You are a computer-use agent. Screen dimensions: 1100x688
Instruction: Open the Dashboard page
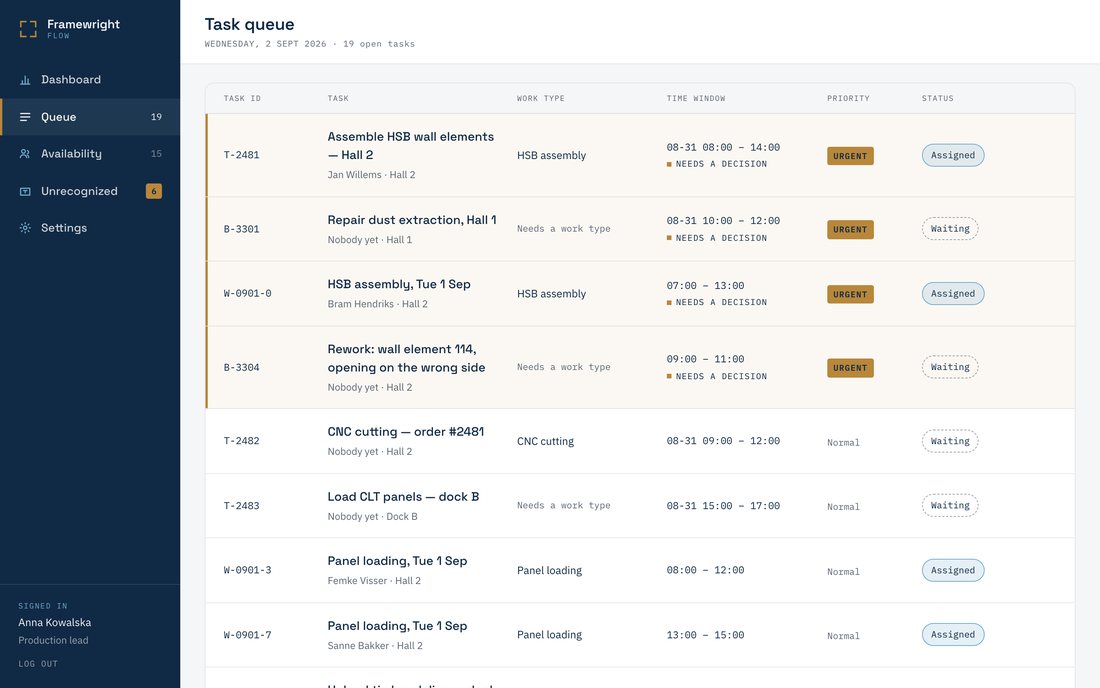90,80
